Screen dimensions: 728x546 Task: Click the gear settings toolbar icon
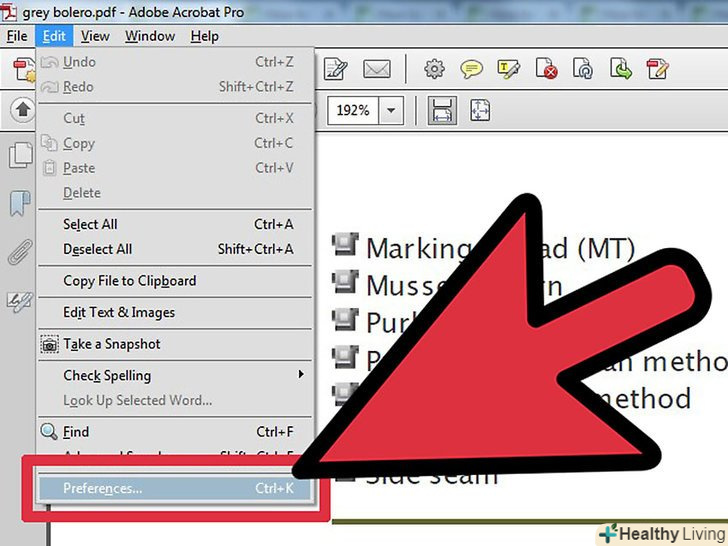coord(434,69)
